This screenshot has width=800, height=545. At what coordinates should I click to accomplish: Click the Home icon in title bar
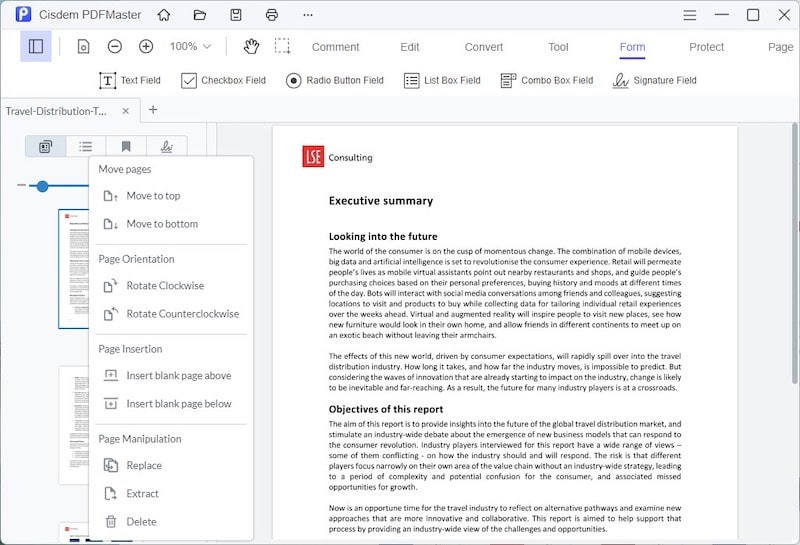(164, 15)
